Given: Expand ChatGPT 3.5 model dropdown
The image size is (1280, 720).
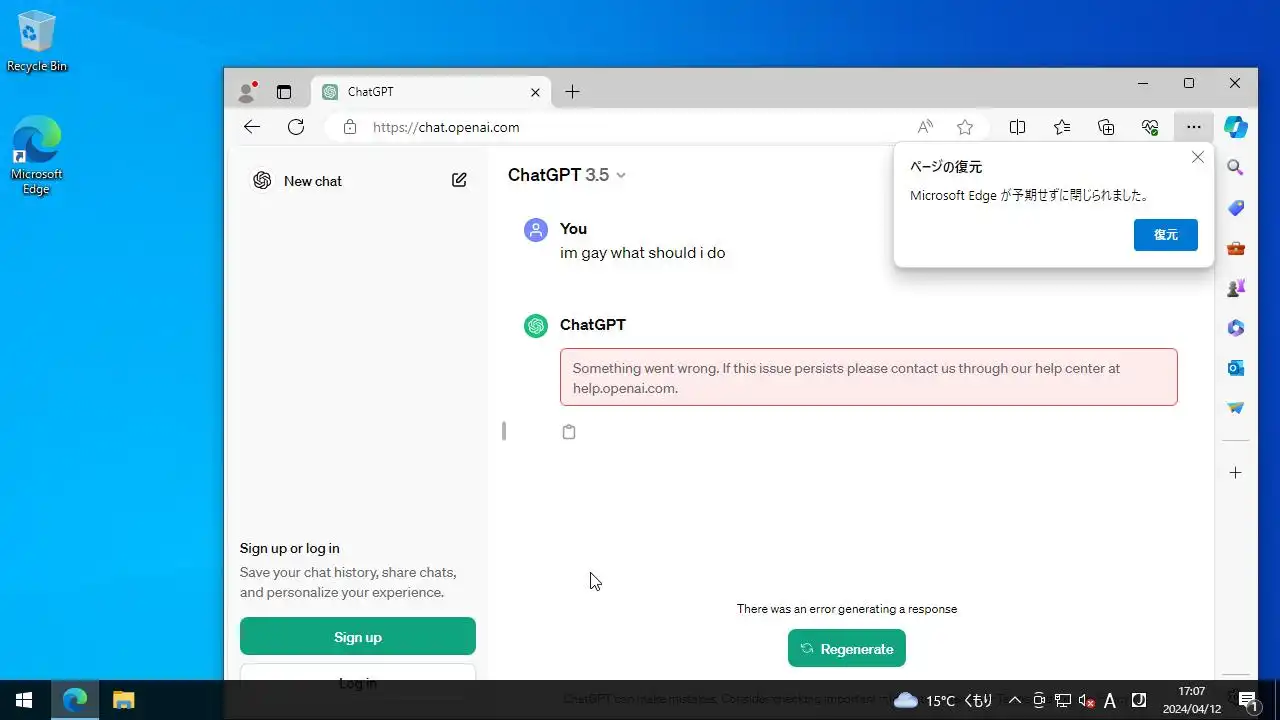Looking at the screenshot, I should pos(567,175).
